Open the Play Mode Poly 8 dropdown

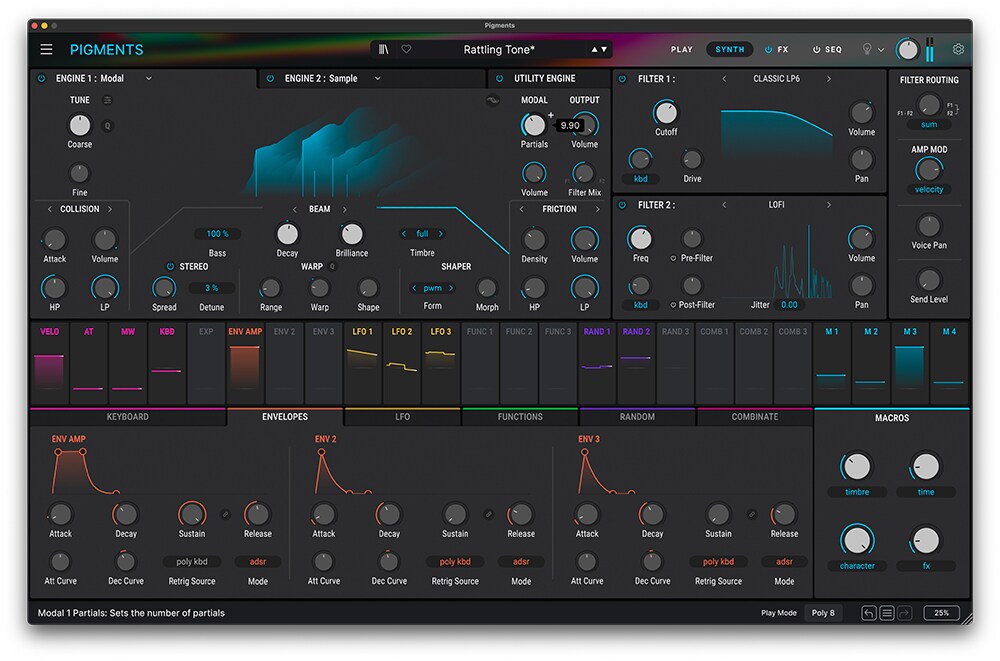pyautogui.click(x=823, y=613)
